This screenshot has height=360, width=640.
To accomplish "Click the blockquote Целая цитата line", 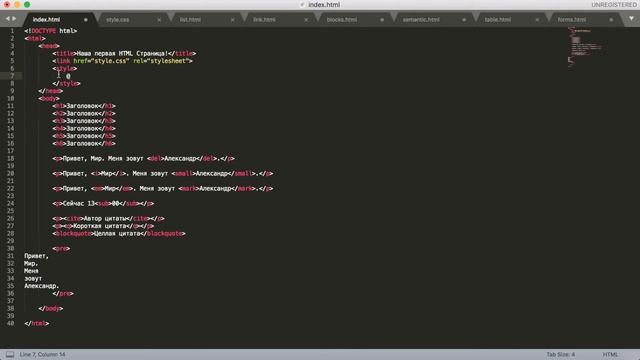I will coord(119,233).
